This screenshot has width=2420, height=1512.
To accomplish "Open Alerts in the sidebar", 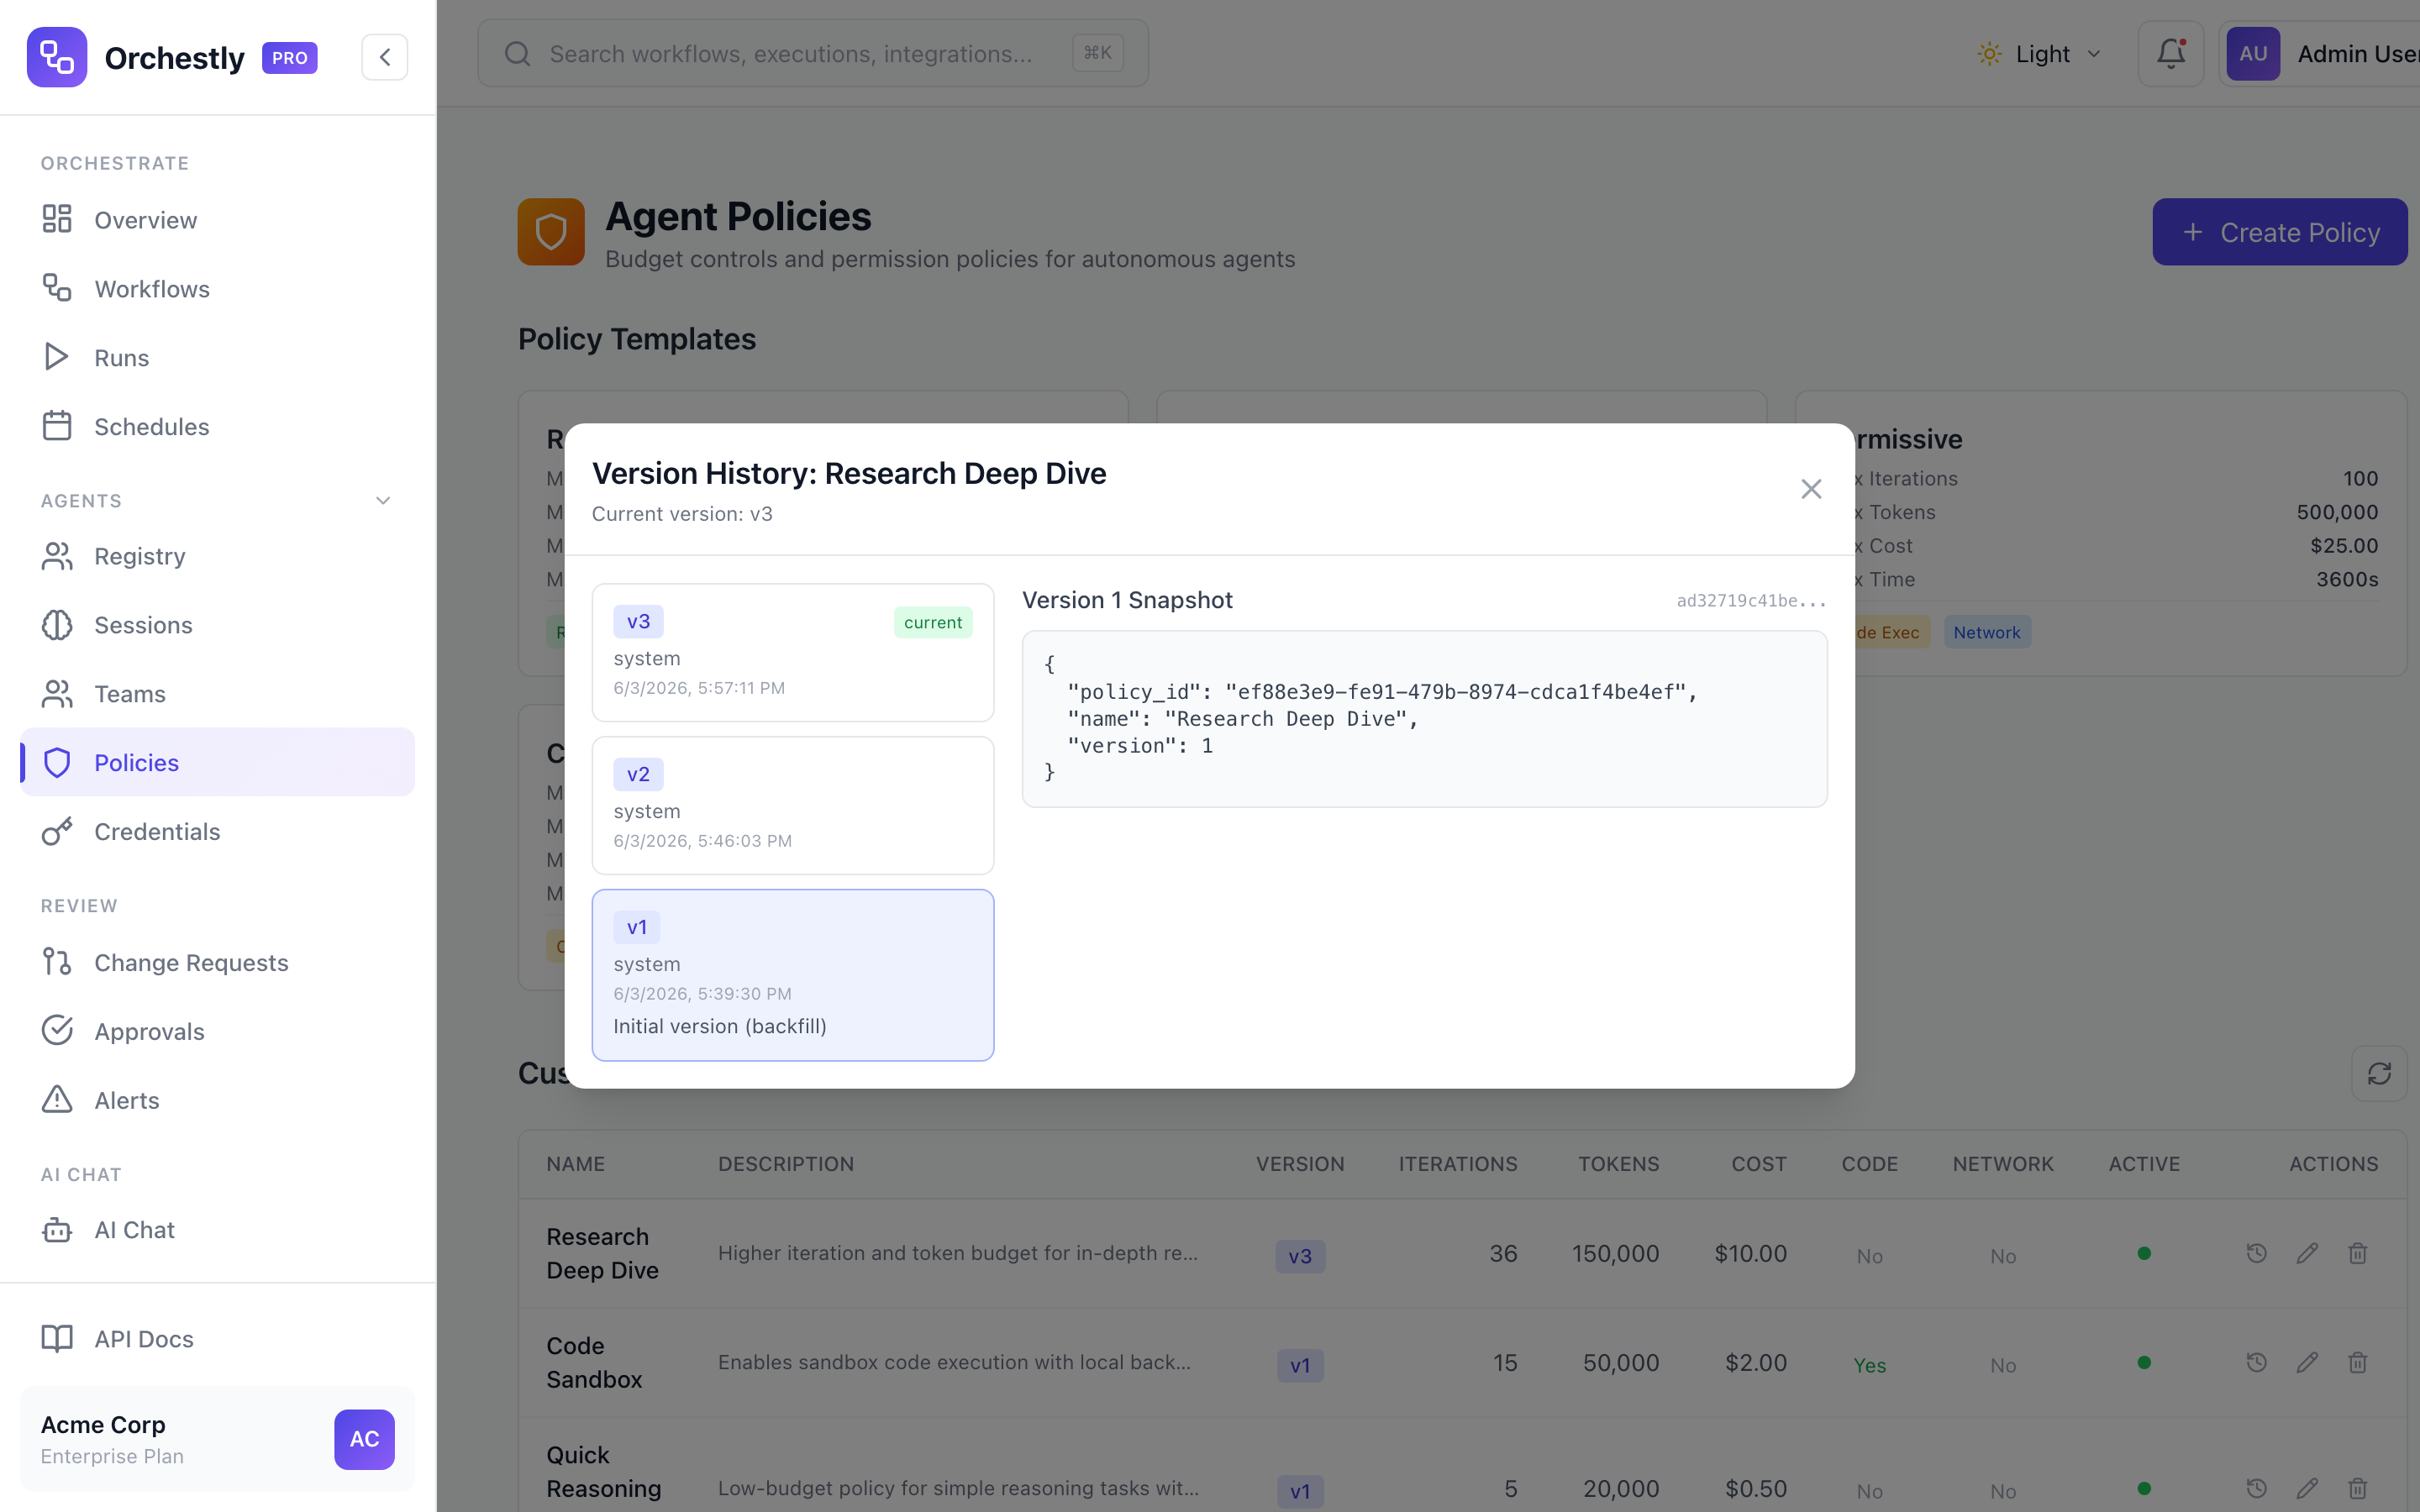I will click(x=217, y=1100).
